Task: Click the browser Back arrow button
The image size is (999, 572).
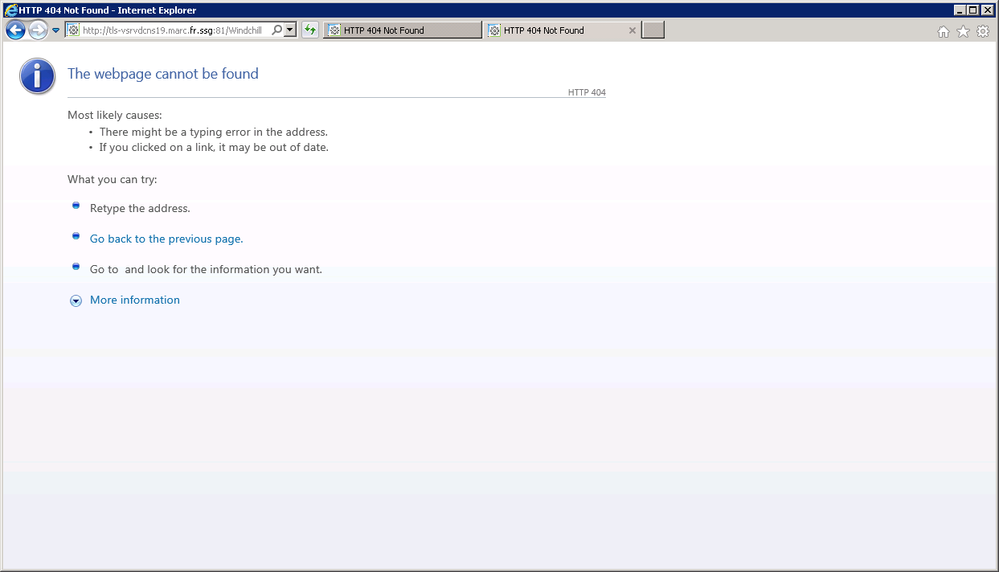Action: coord(15,30)
